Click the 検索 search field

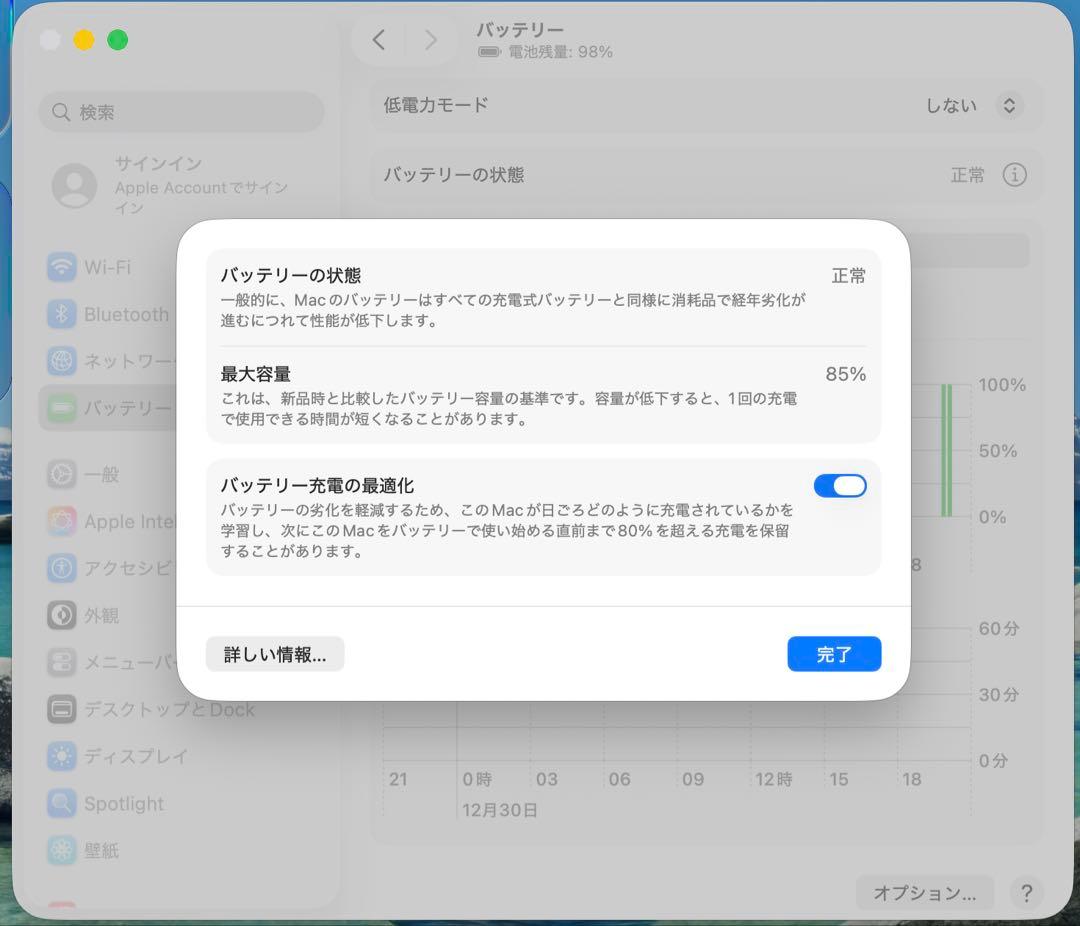point(181,112)
